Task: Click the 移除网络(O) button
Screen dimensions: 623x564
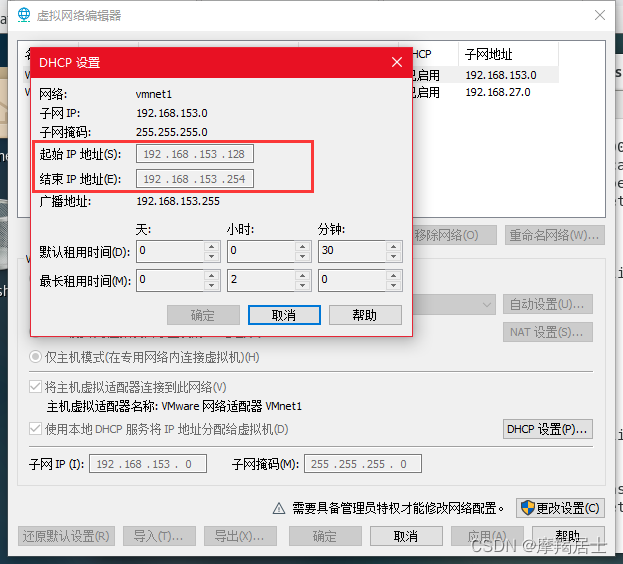Action: [455, 235]
